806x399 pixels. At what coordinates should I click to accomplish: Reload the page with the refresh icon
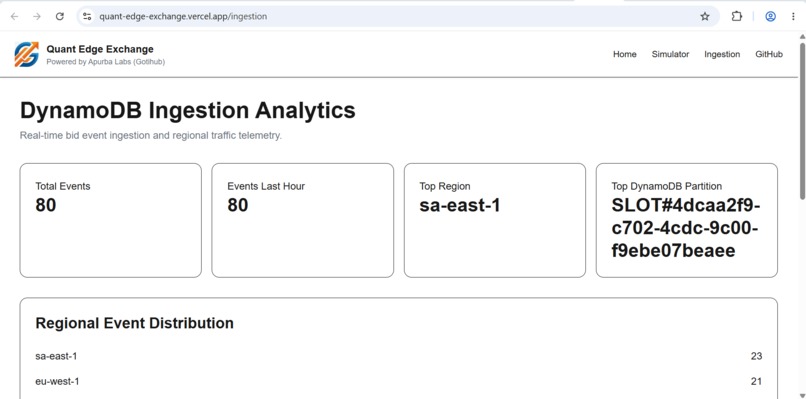(60, 16)
